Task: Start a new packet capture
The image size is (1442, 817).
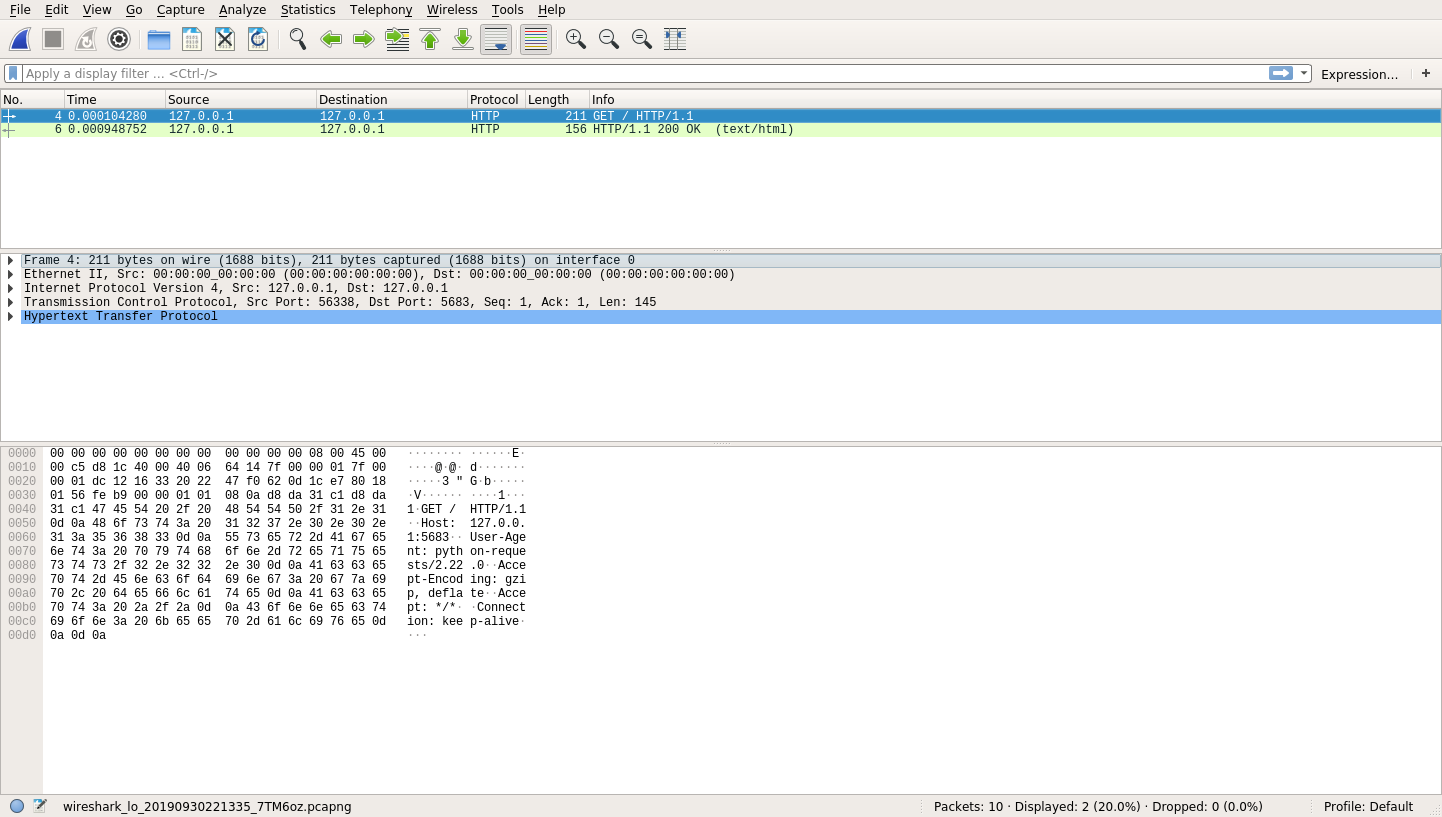Action: [x=20, y=39]
